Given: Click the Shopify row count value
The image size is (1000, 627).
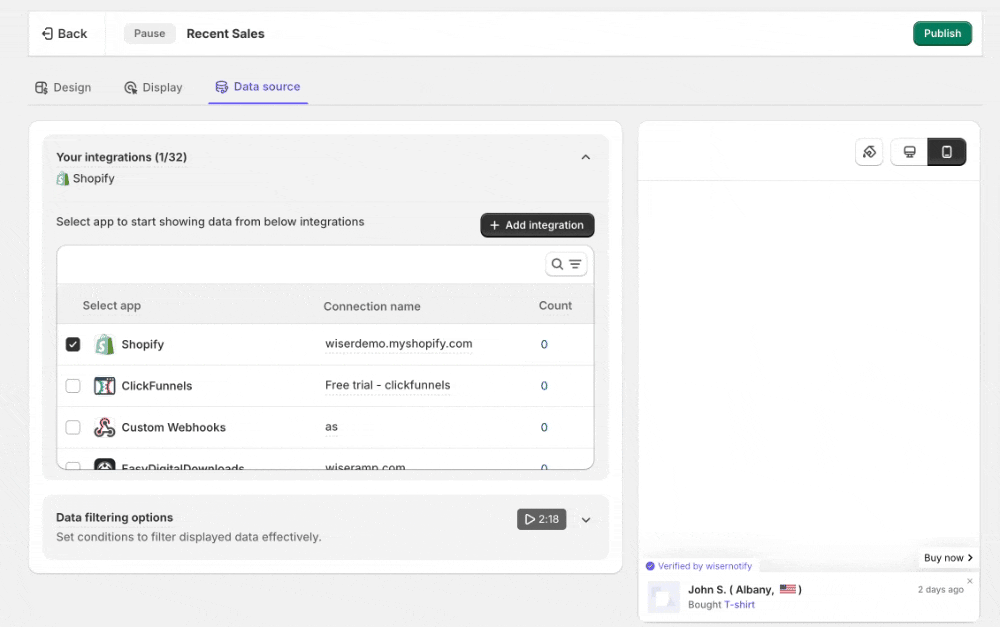Looking at the screenshot, I should tap(544, 344).
